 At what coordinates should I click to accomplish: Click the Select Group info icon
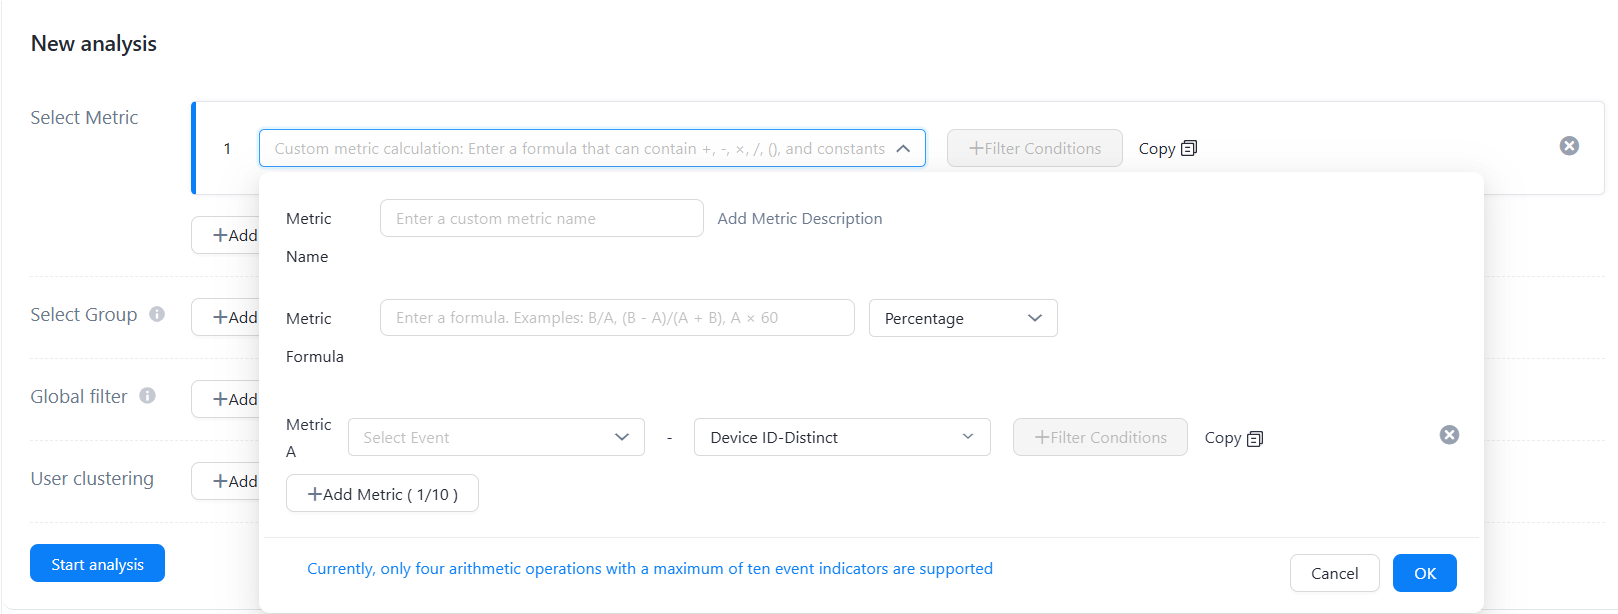157,314
